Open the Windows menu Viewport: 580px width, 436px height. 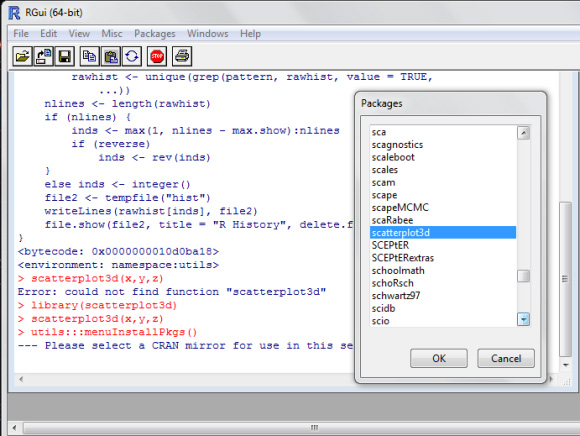pos(208,34)
